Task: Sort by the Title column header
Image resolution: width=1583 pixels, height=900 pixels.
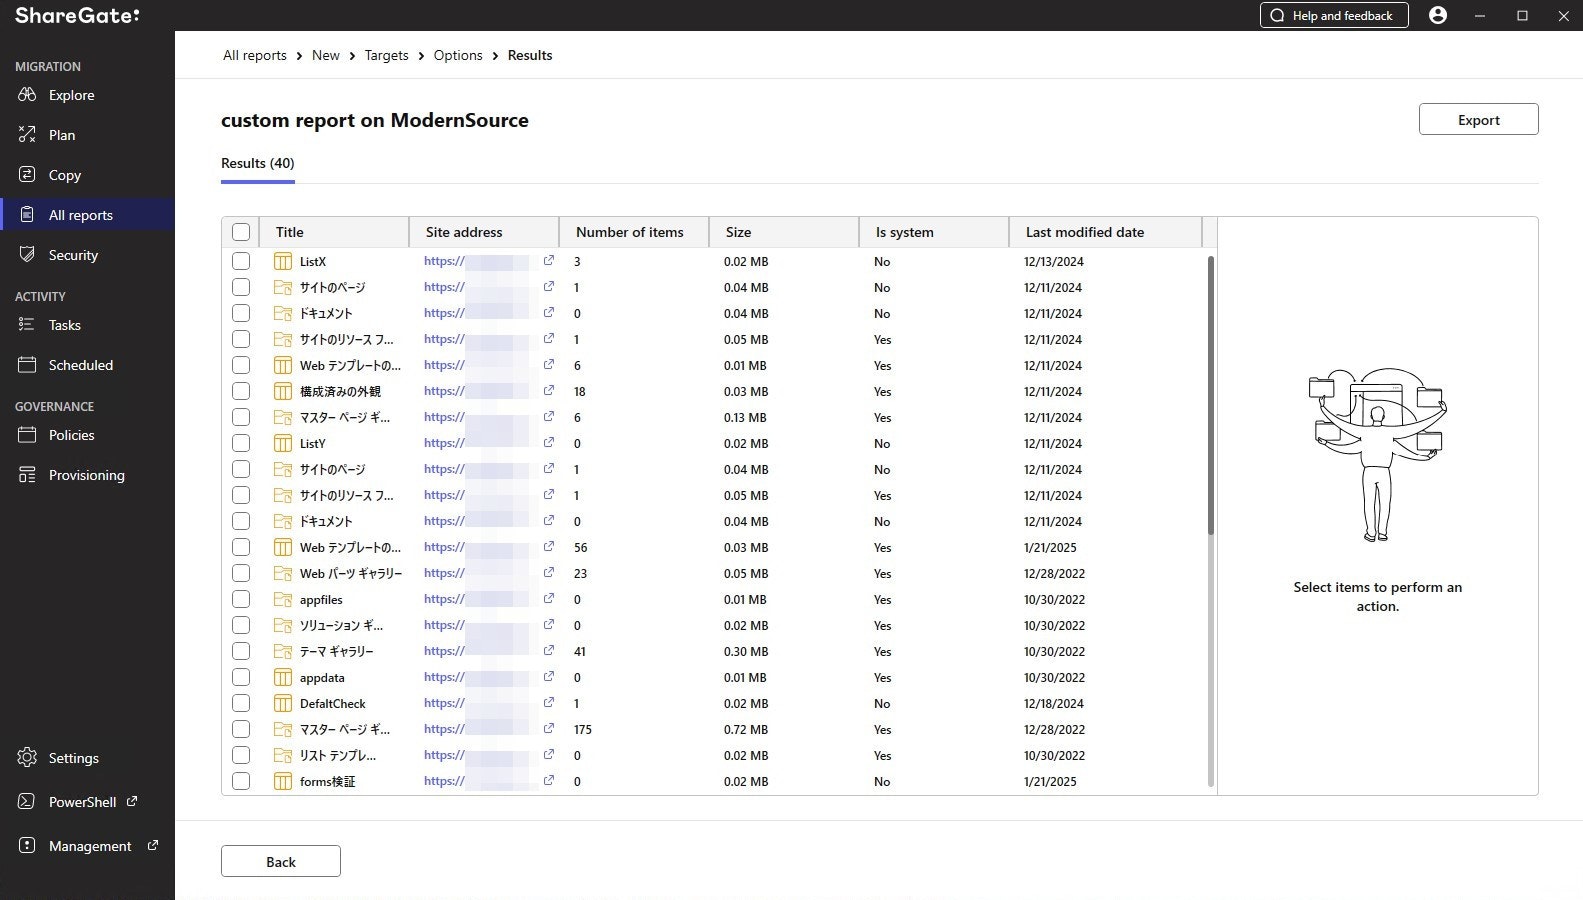Action: pyautogui.click(x=334, y=232)
